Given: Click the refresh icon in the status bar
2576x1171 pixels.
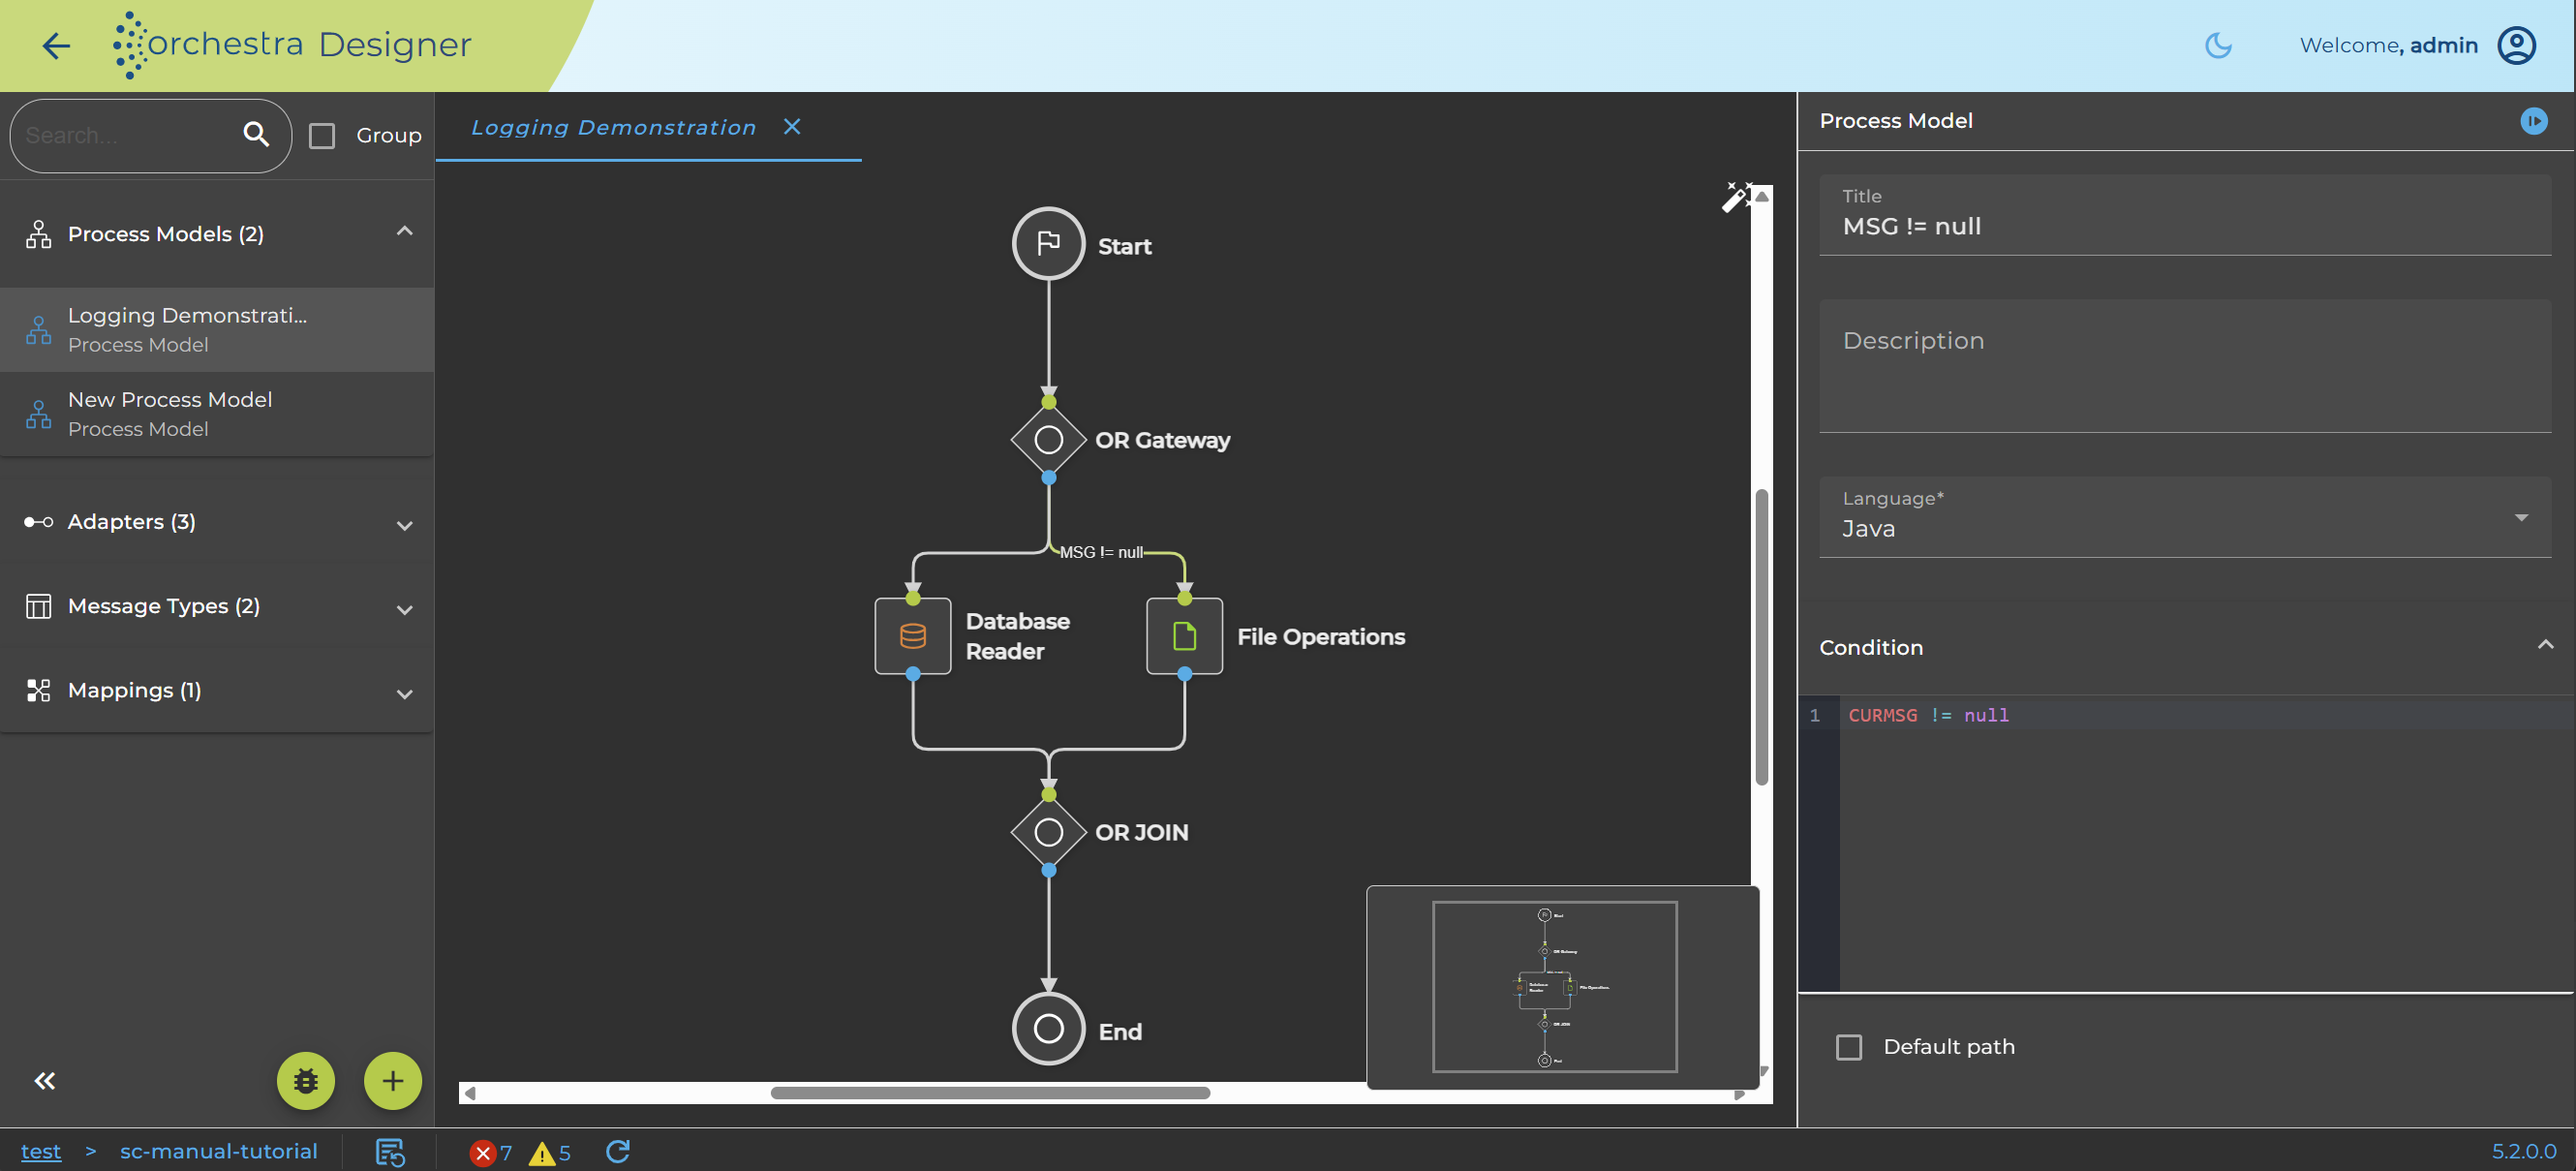Looking at the screenshot, I should (x=618, y=1151).
